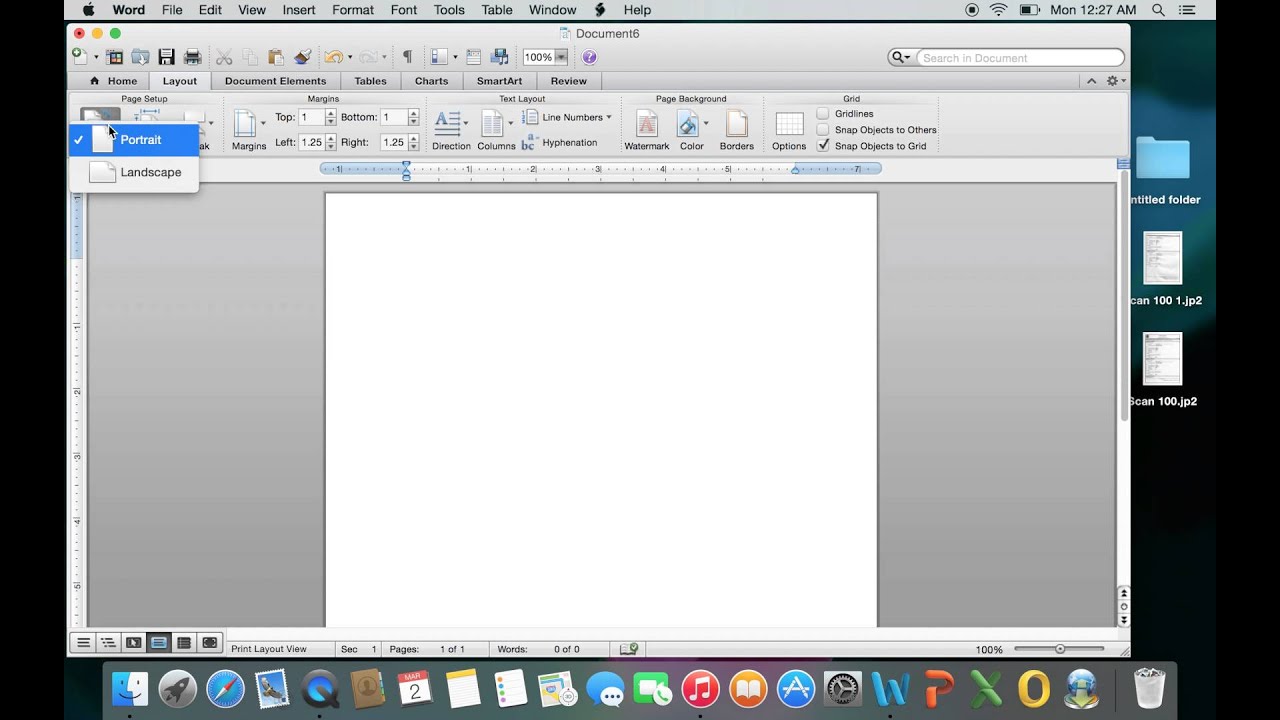Screen dimensions: 1280x720
Task: Open the ribbon settings gear menu
Action: 1115,81
